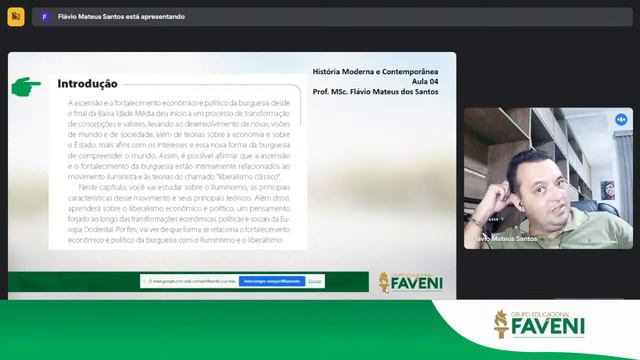The image size is (640, 360).
Task: Click the "Flávio Mateus Santos" name label on webcam
Action: (x=504, y=239)
